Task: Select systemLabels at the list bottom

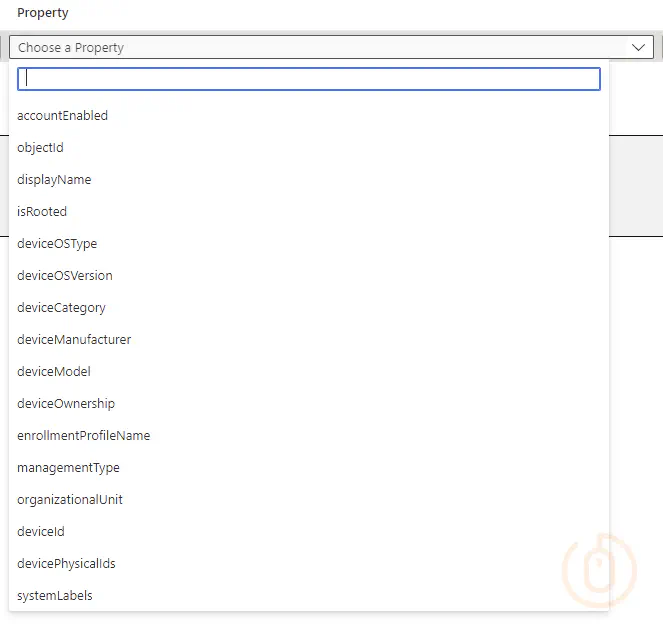Action: (55, 596)
